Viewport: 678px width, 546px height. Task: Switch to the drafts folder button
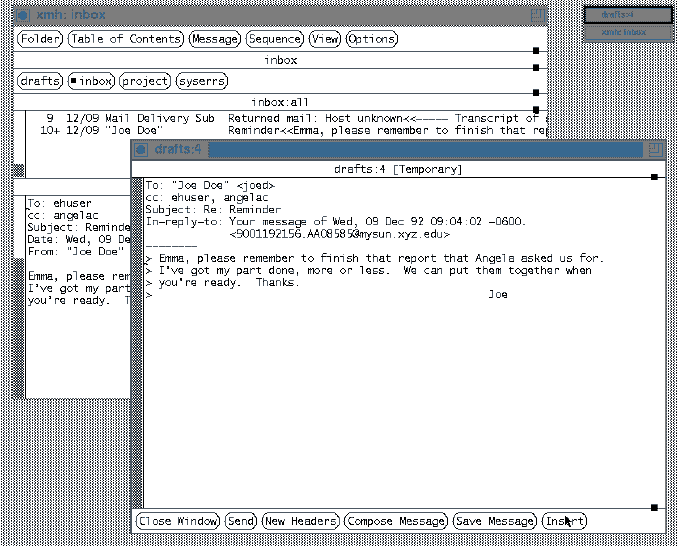tap(40, 80)
